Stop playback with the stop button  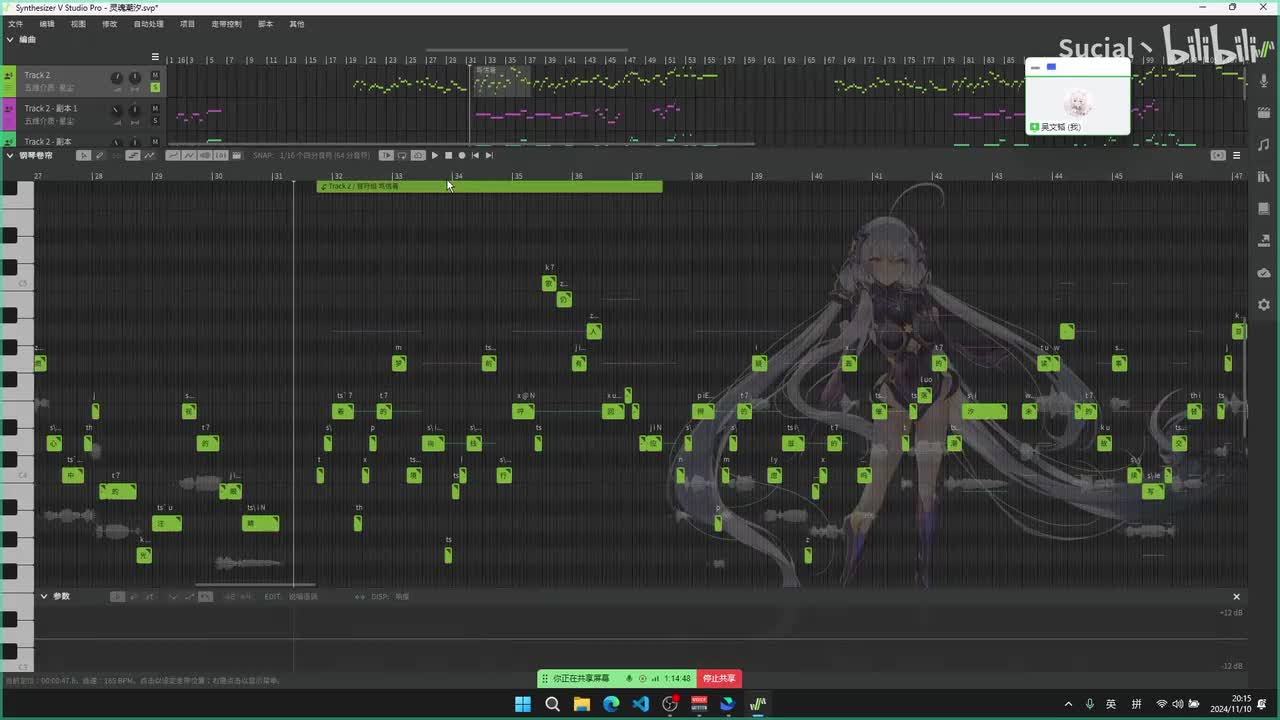pos(448,155)
